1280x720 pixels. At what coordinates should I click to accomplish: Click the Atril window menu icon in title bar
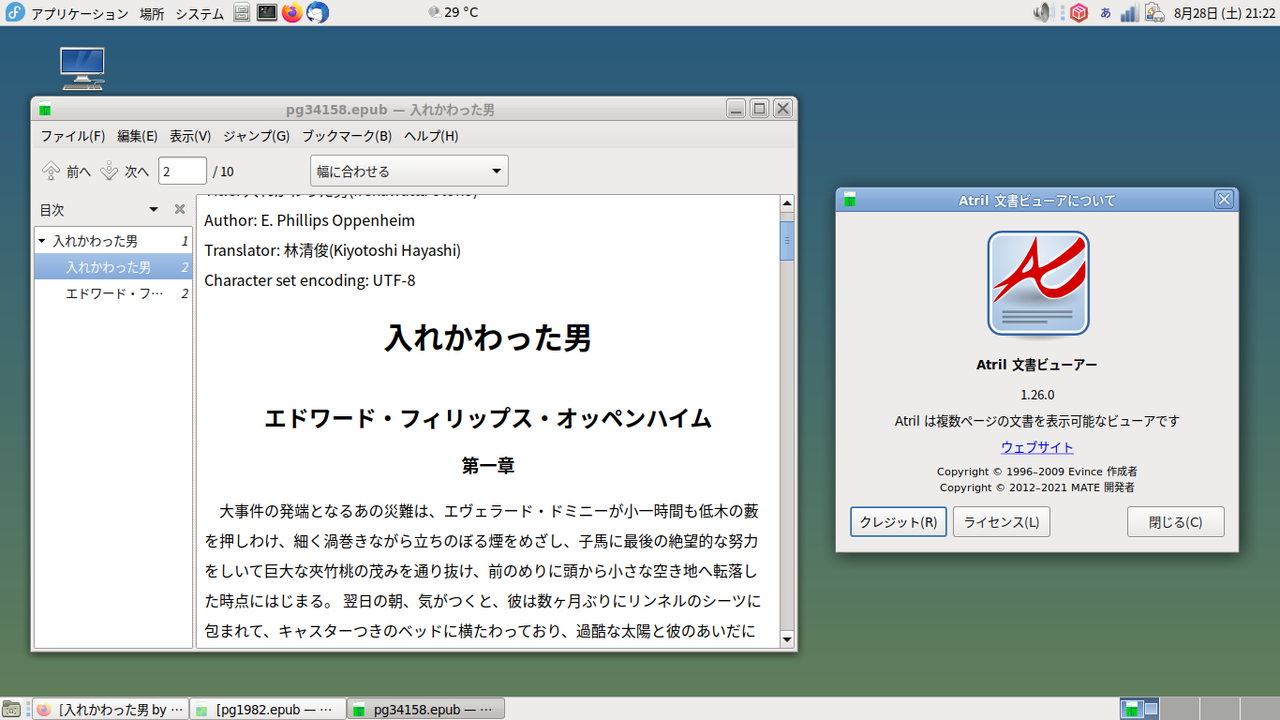pyautogui.click(x=45, y=109)
